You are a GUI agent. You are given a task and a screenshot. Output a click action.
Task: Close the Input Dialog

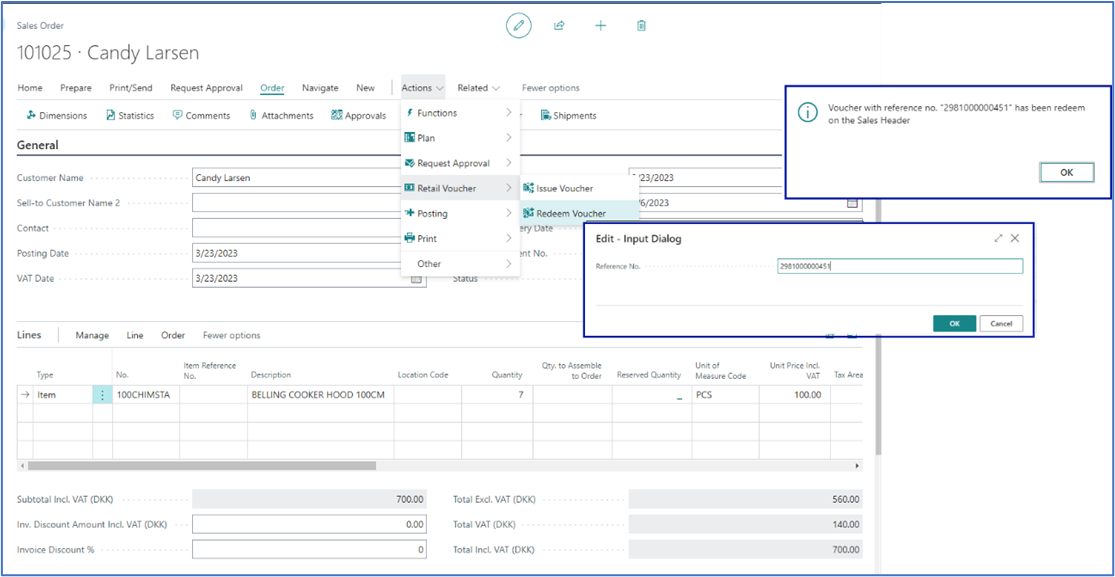pyautogui.click(x=1015, y=238)
